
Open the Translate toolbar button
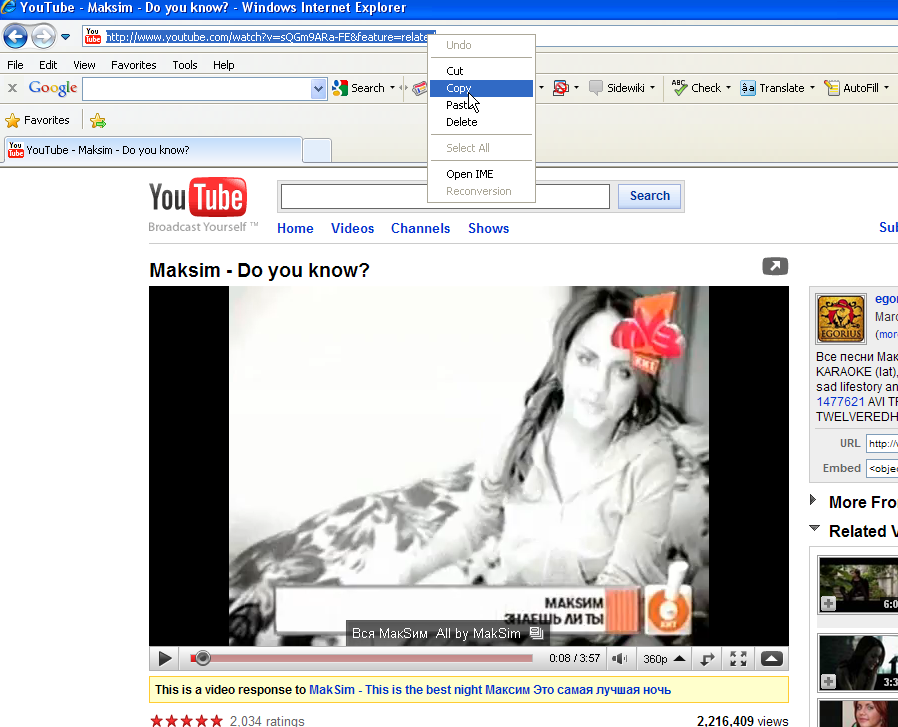748,88
